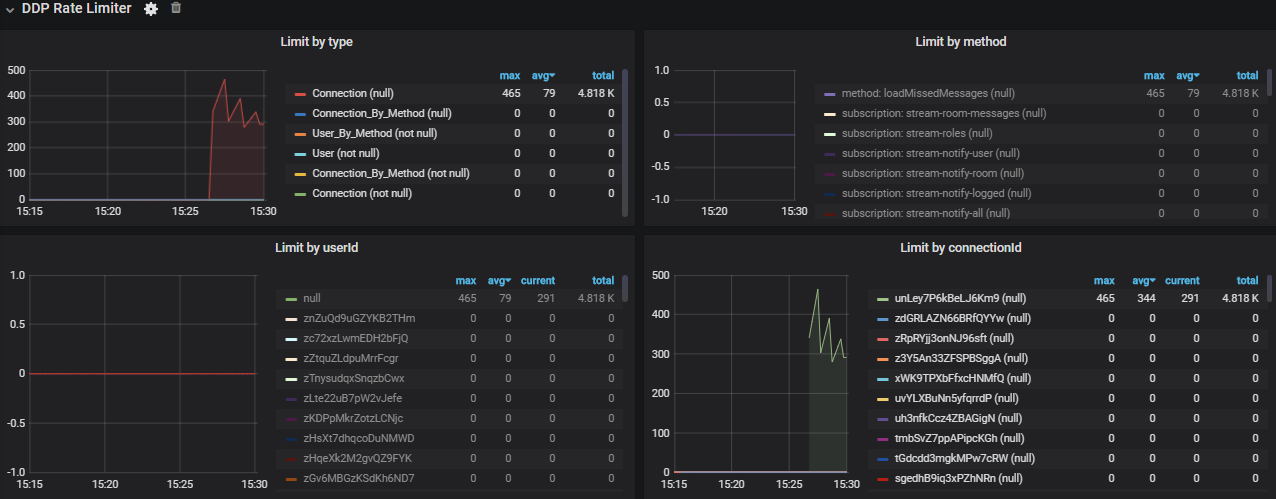Change color of Connection (null) red swatch
1276x499 pixels.
(300, 94)
